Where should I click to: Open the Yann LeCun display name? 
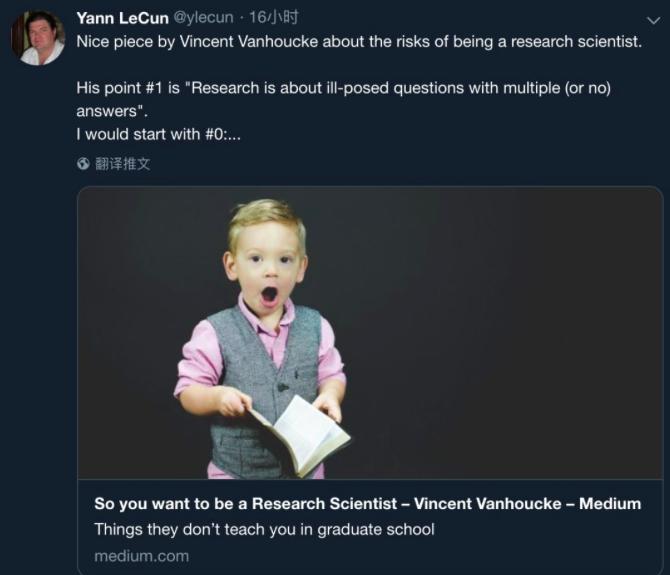pos(122,17)
